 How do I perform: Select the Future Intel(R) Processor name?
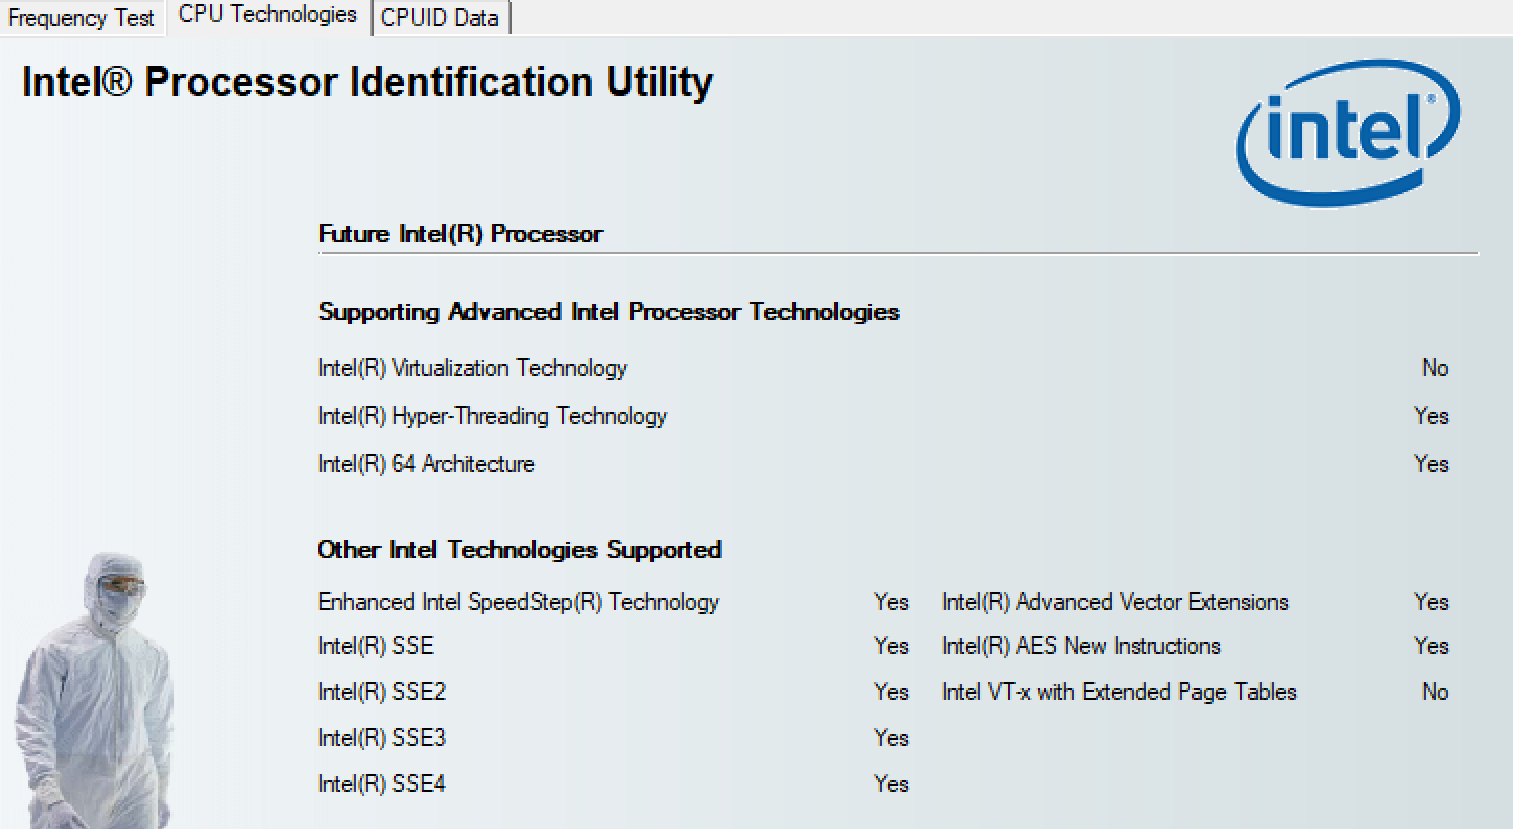460,234
